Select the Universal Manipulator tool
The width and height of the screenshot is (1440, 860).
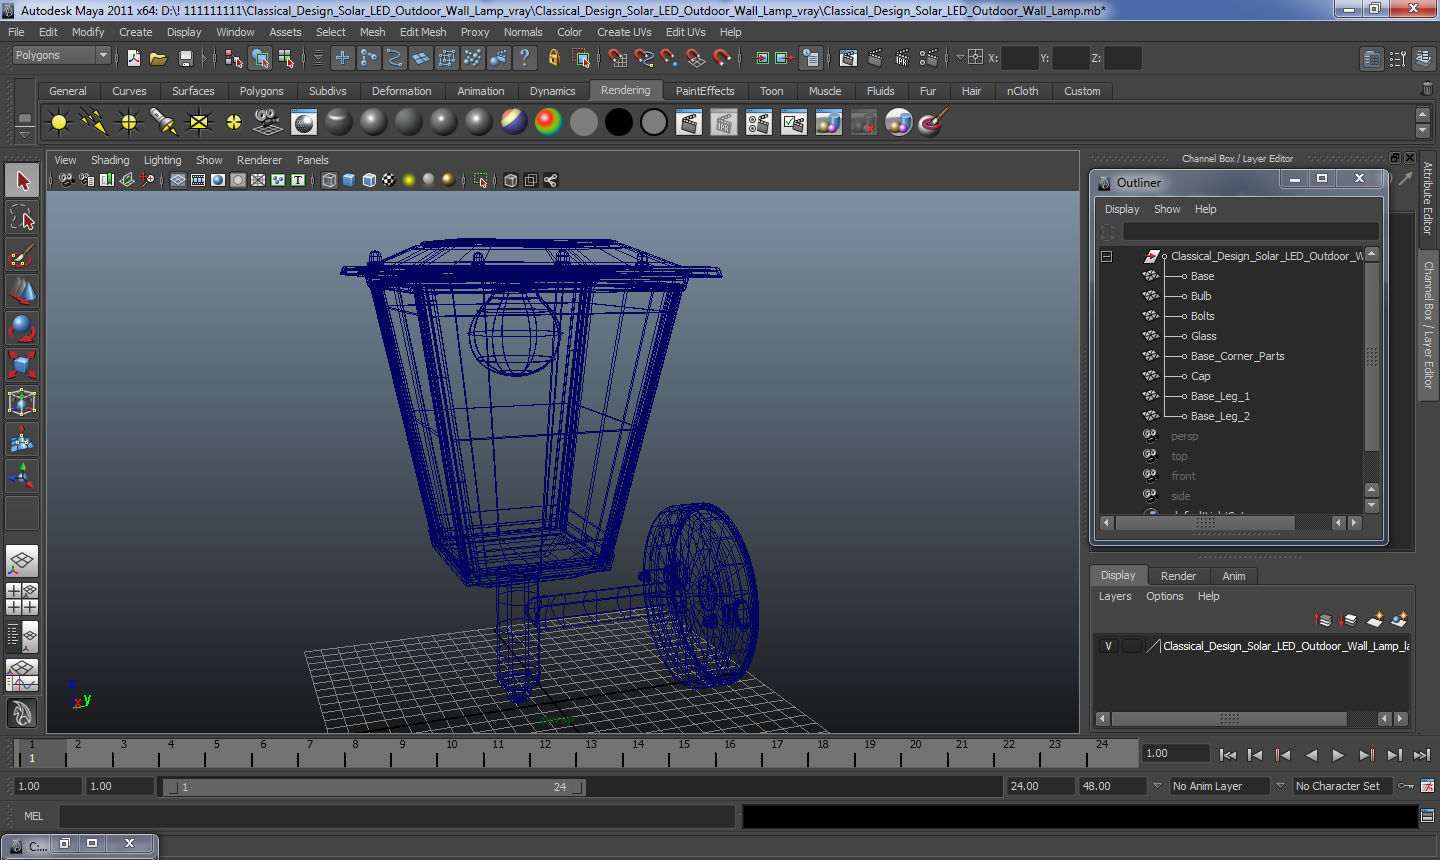click(22, 402)
